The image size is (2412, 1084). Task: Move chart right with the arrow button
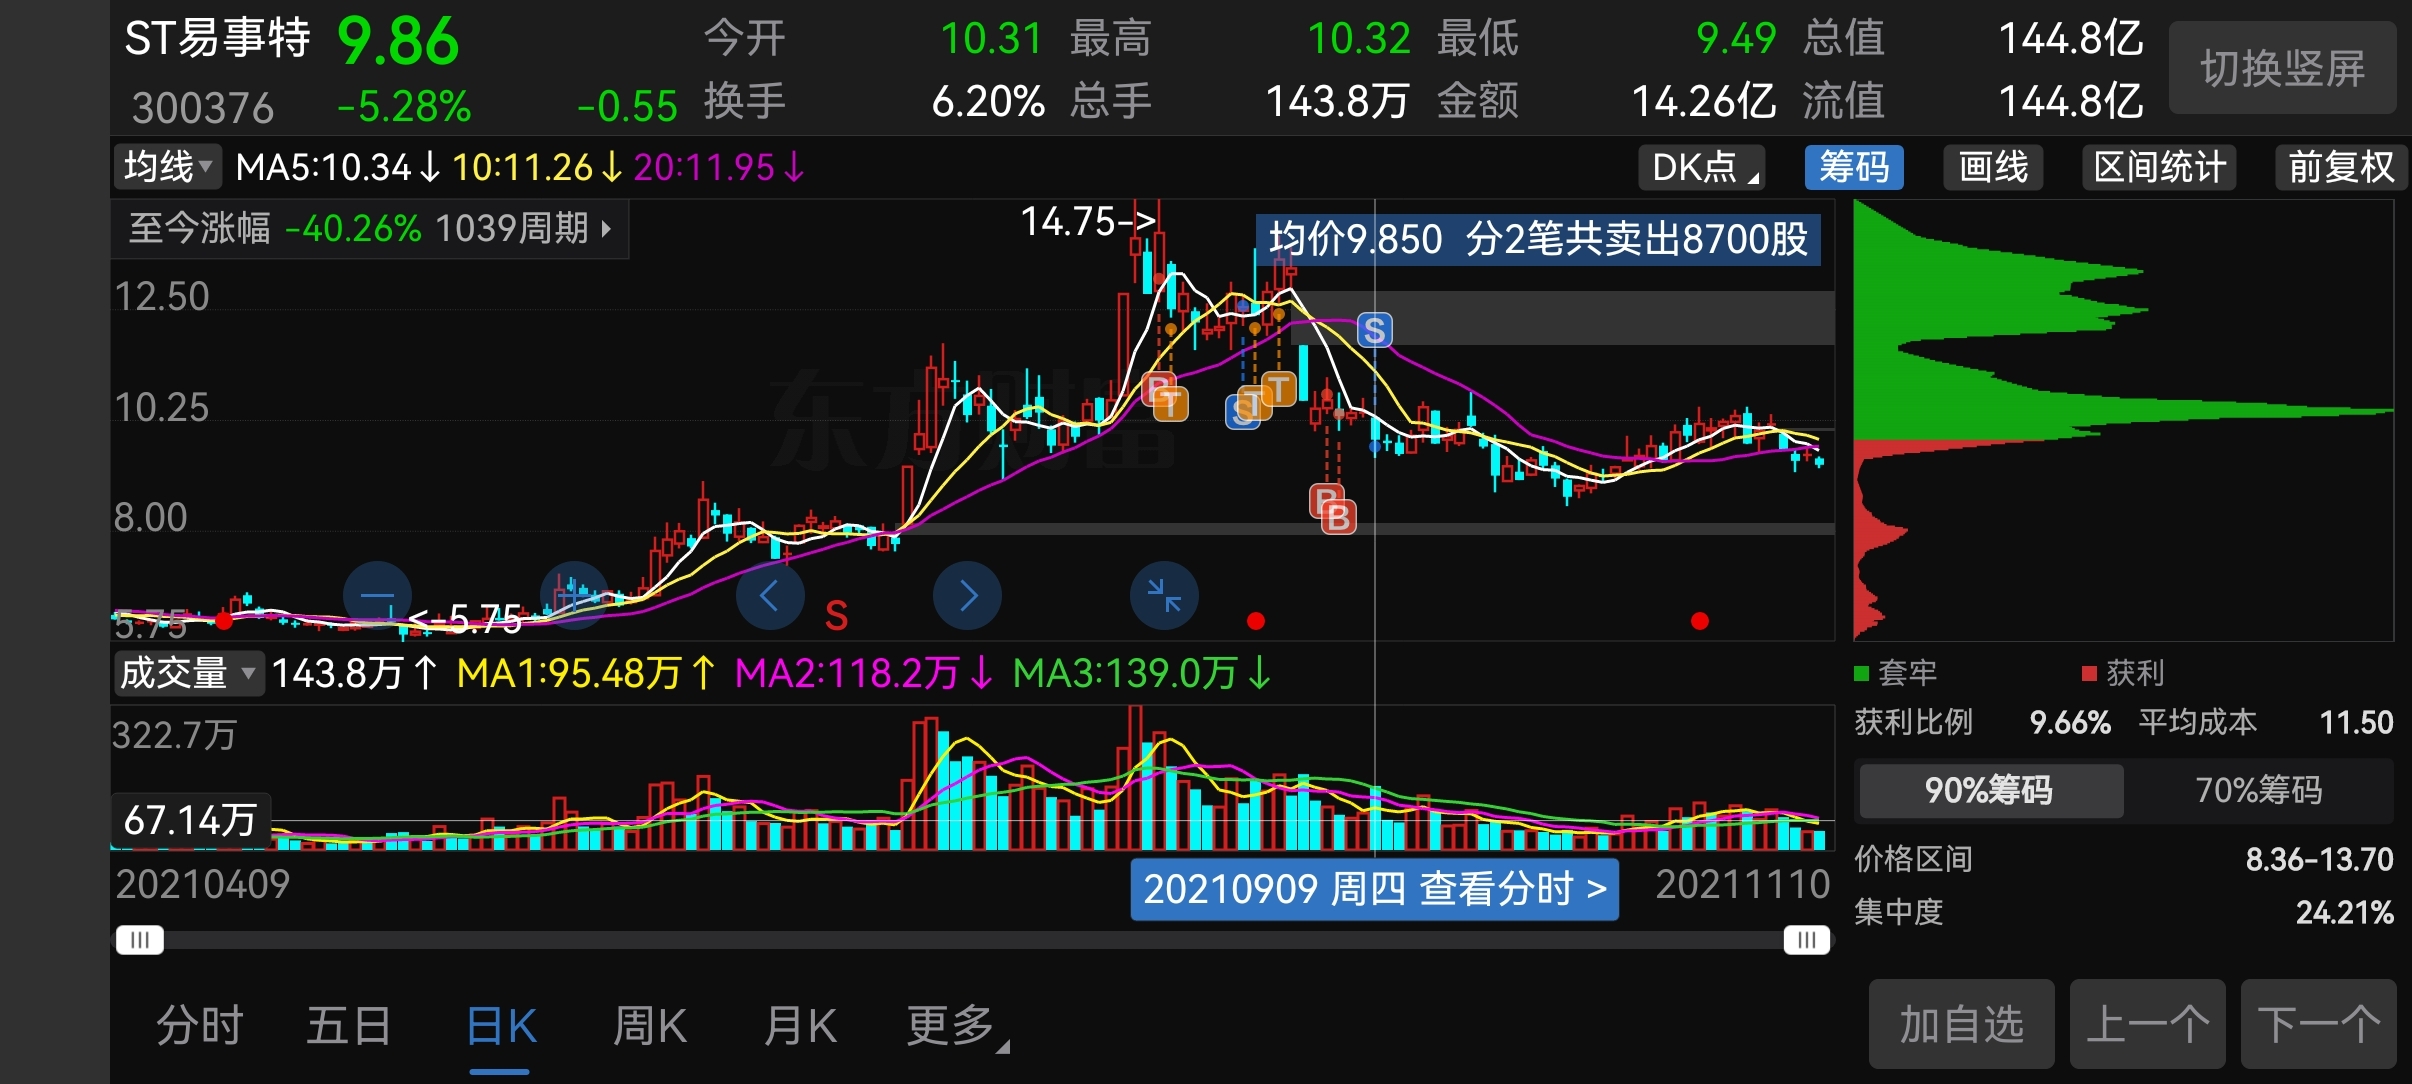967,596
